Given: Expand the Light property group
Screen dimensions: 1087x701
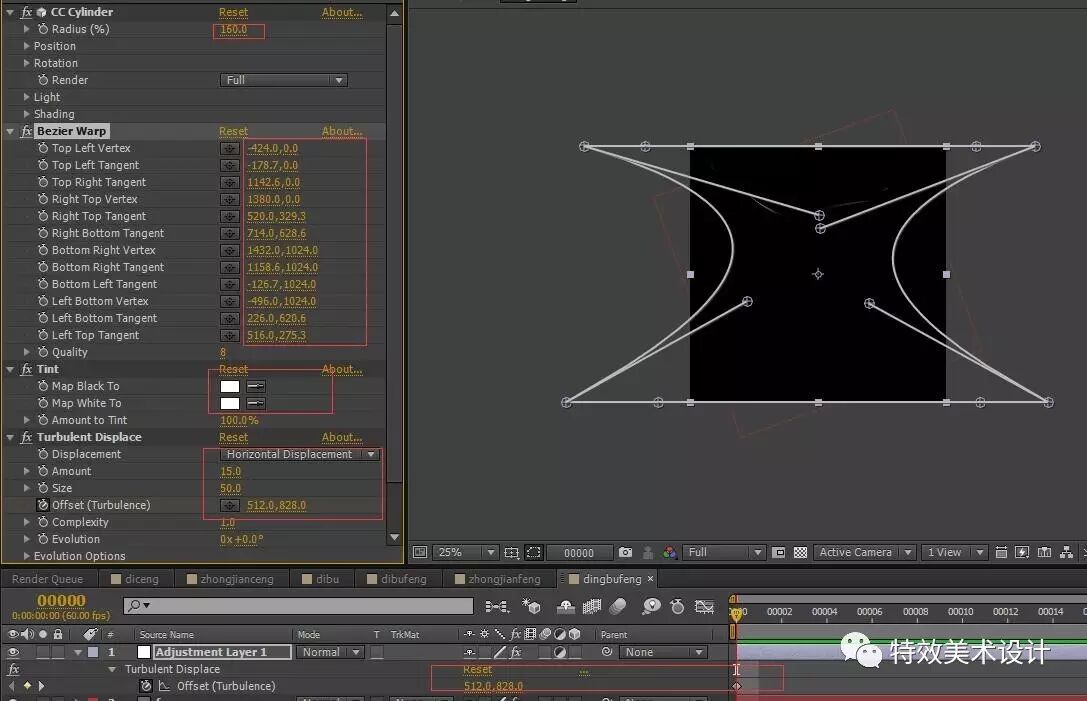Looking at the screenshot, I should click(x=26, y=97).
